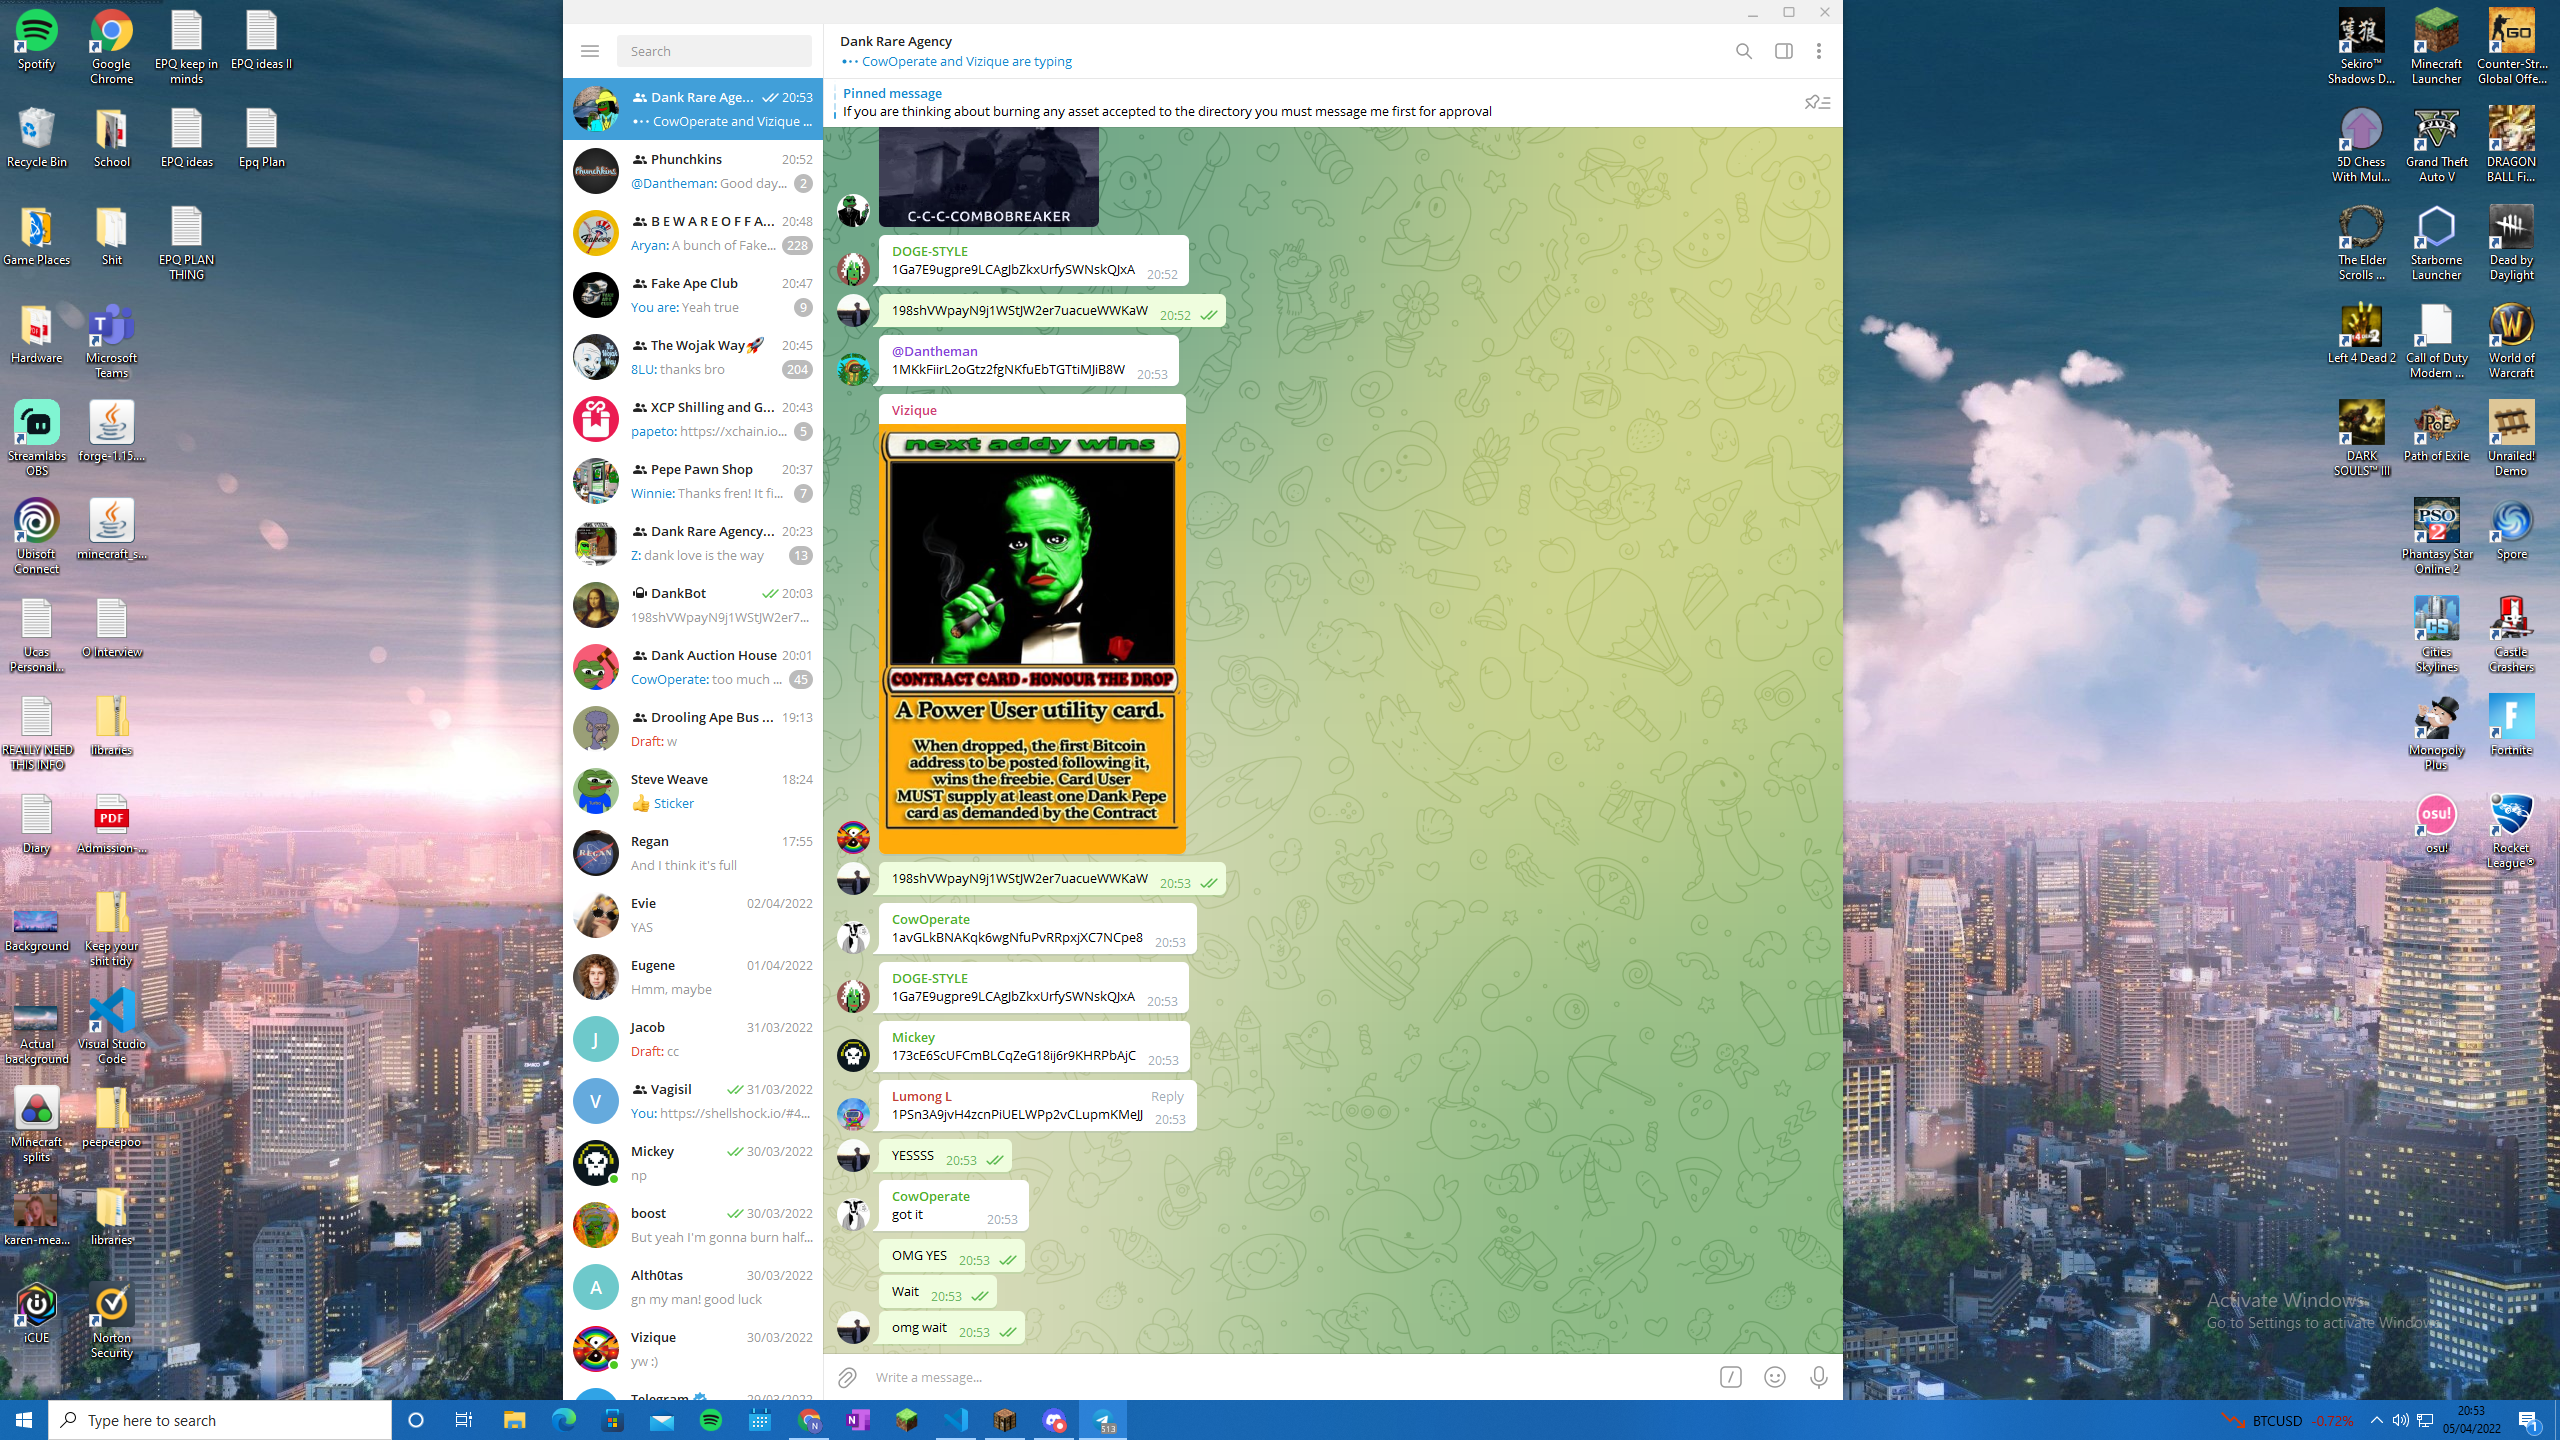Open the Fake Ape Club chat
This screenshot has height=1440, width=2560.
693,295
